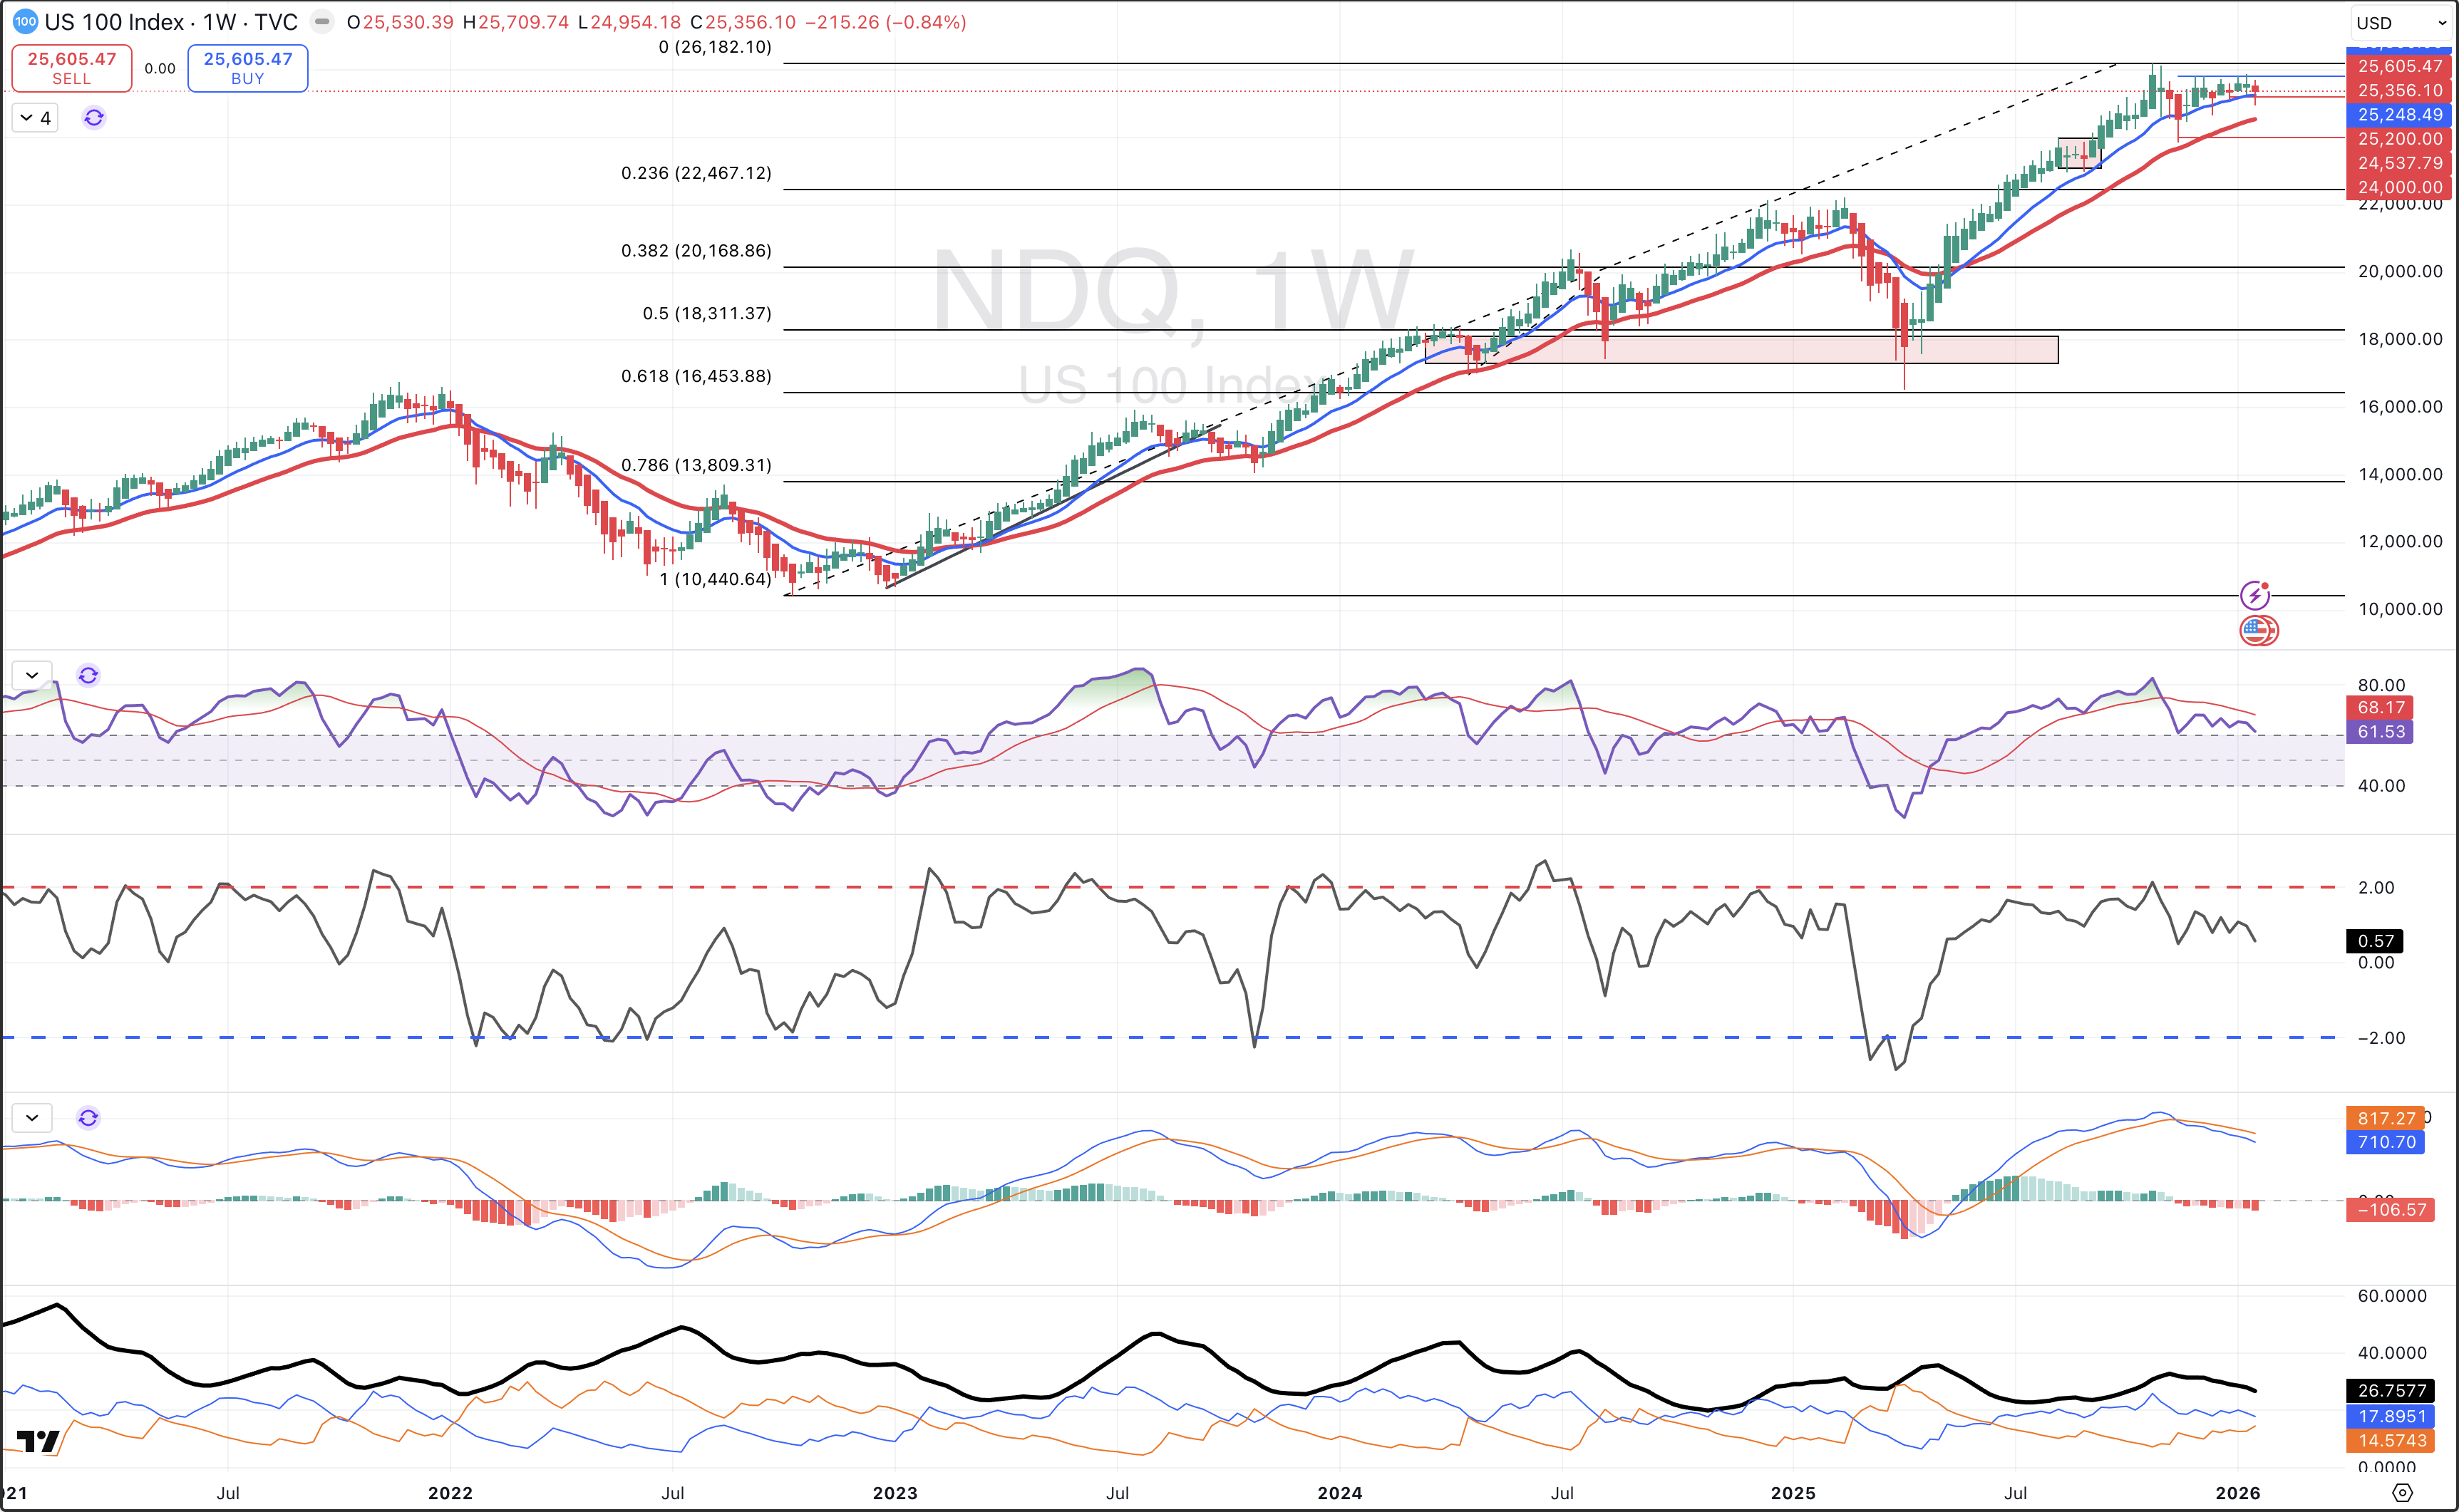The height and width of the screenshot is (1512, 2459).
Task: Click the blue 25,248.49 price axis label
Action: coord(2399,115)
